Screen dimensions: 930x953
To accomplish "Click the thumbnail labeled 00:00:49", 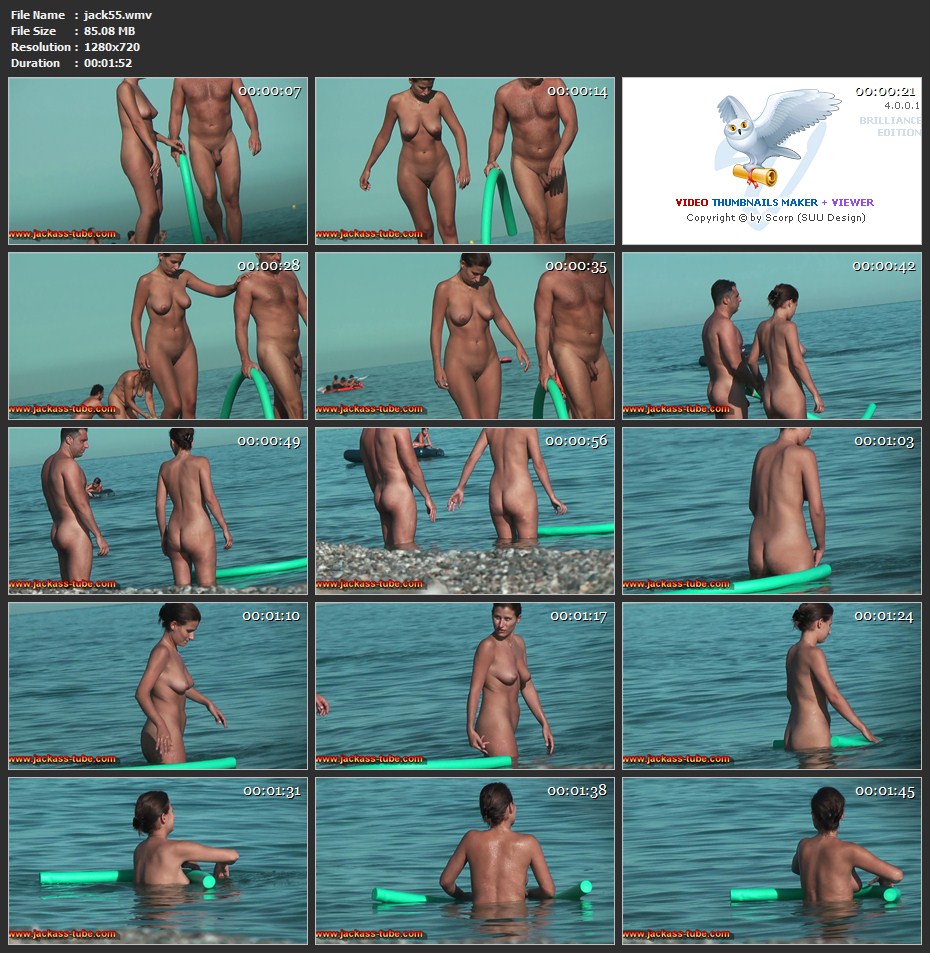I will [158, 511].
